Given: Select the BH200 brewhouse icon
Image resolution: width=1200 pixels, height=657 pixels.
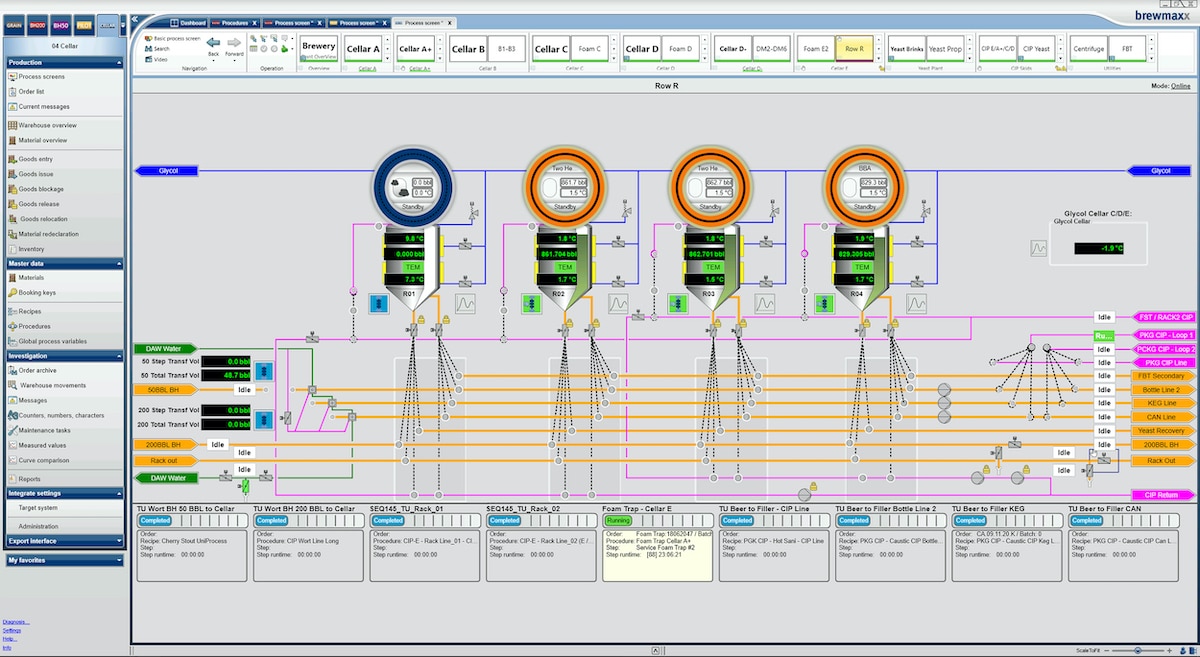Looking at the screenshot, I should coord(37,24).
